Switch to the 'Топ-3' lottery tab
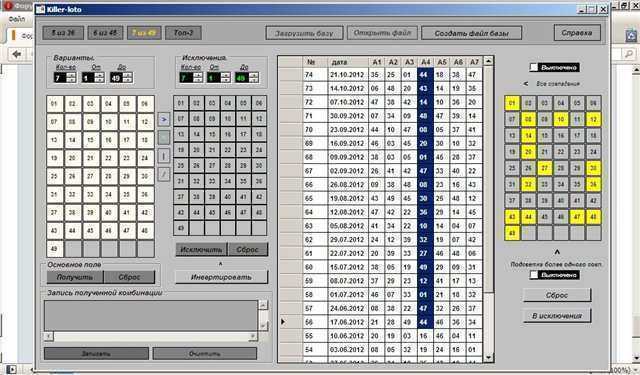Viewport: 640px width, 375px height. click(x=183, y=33)
